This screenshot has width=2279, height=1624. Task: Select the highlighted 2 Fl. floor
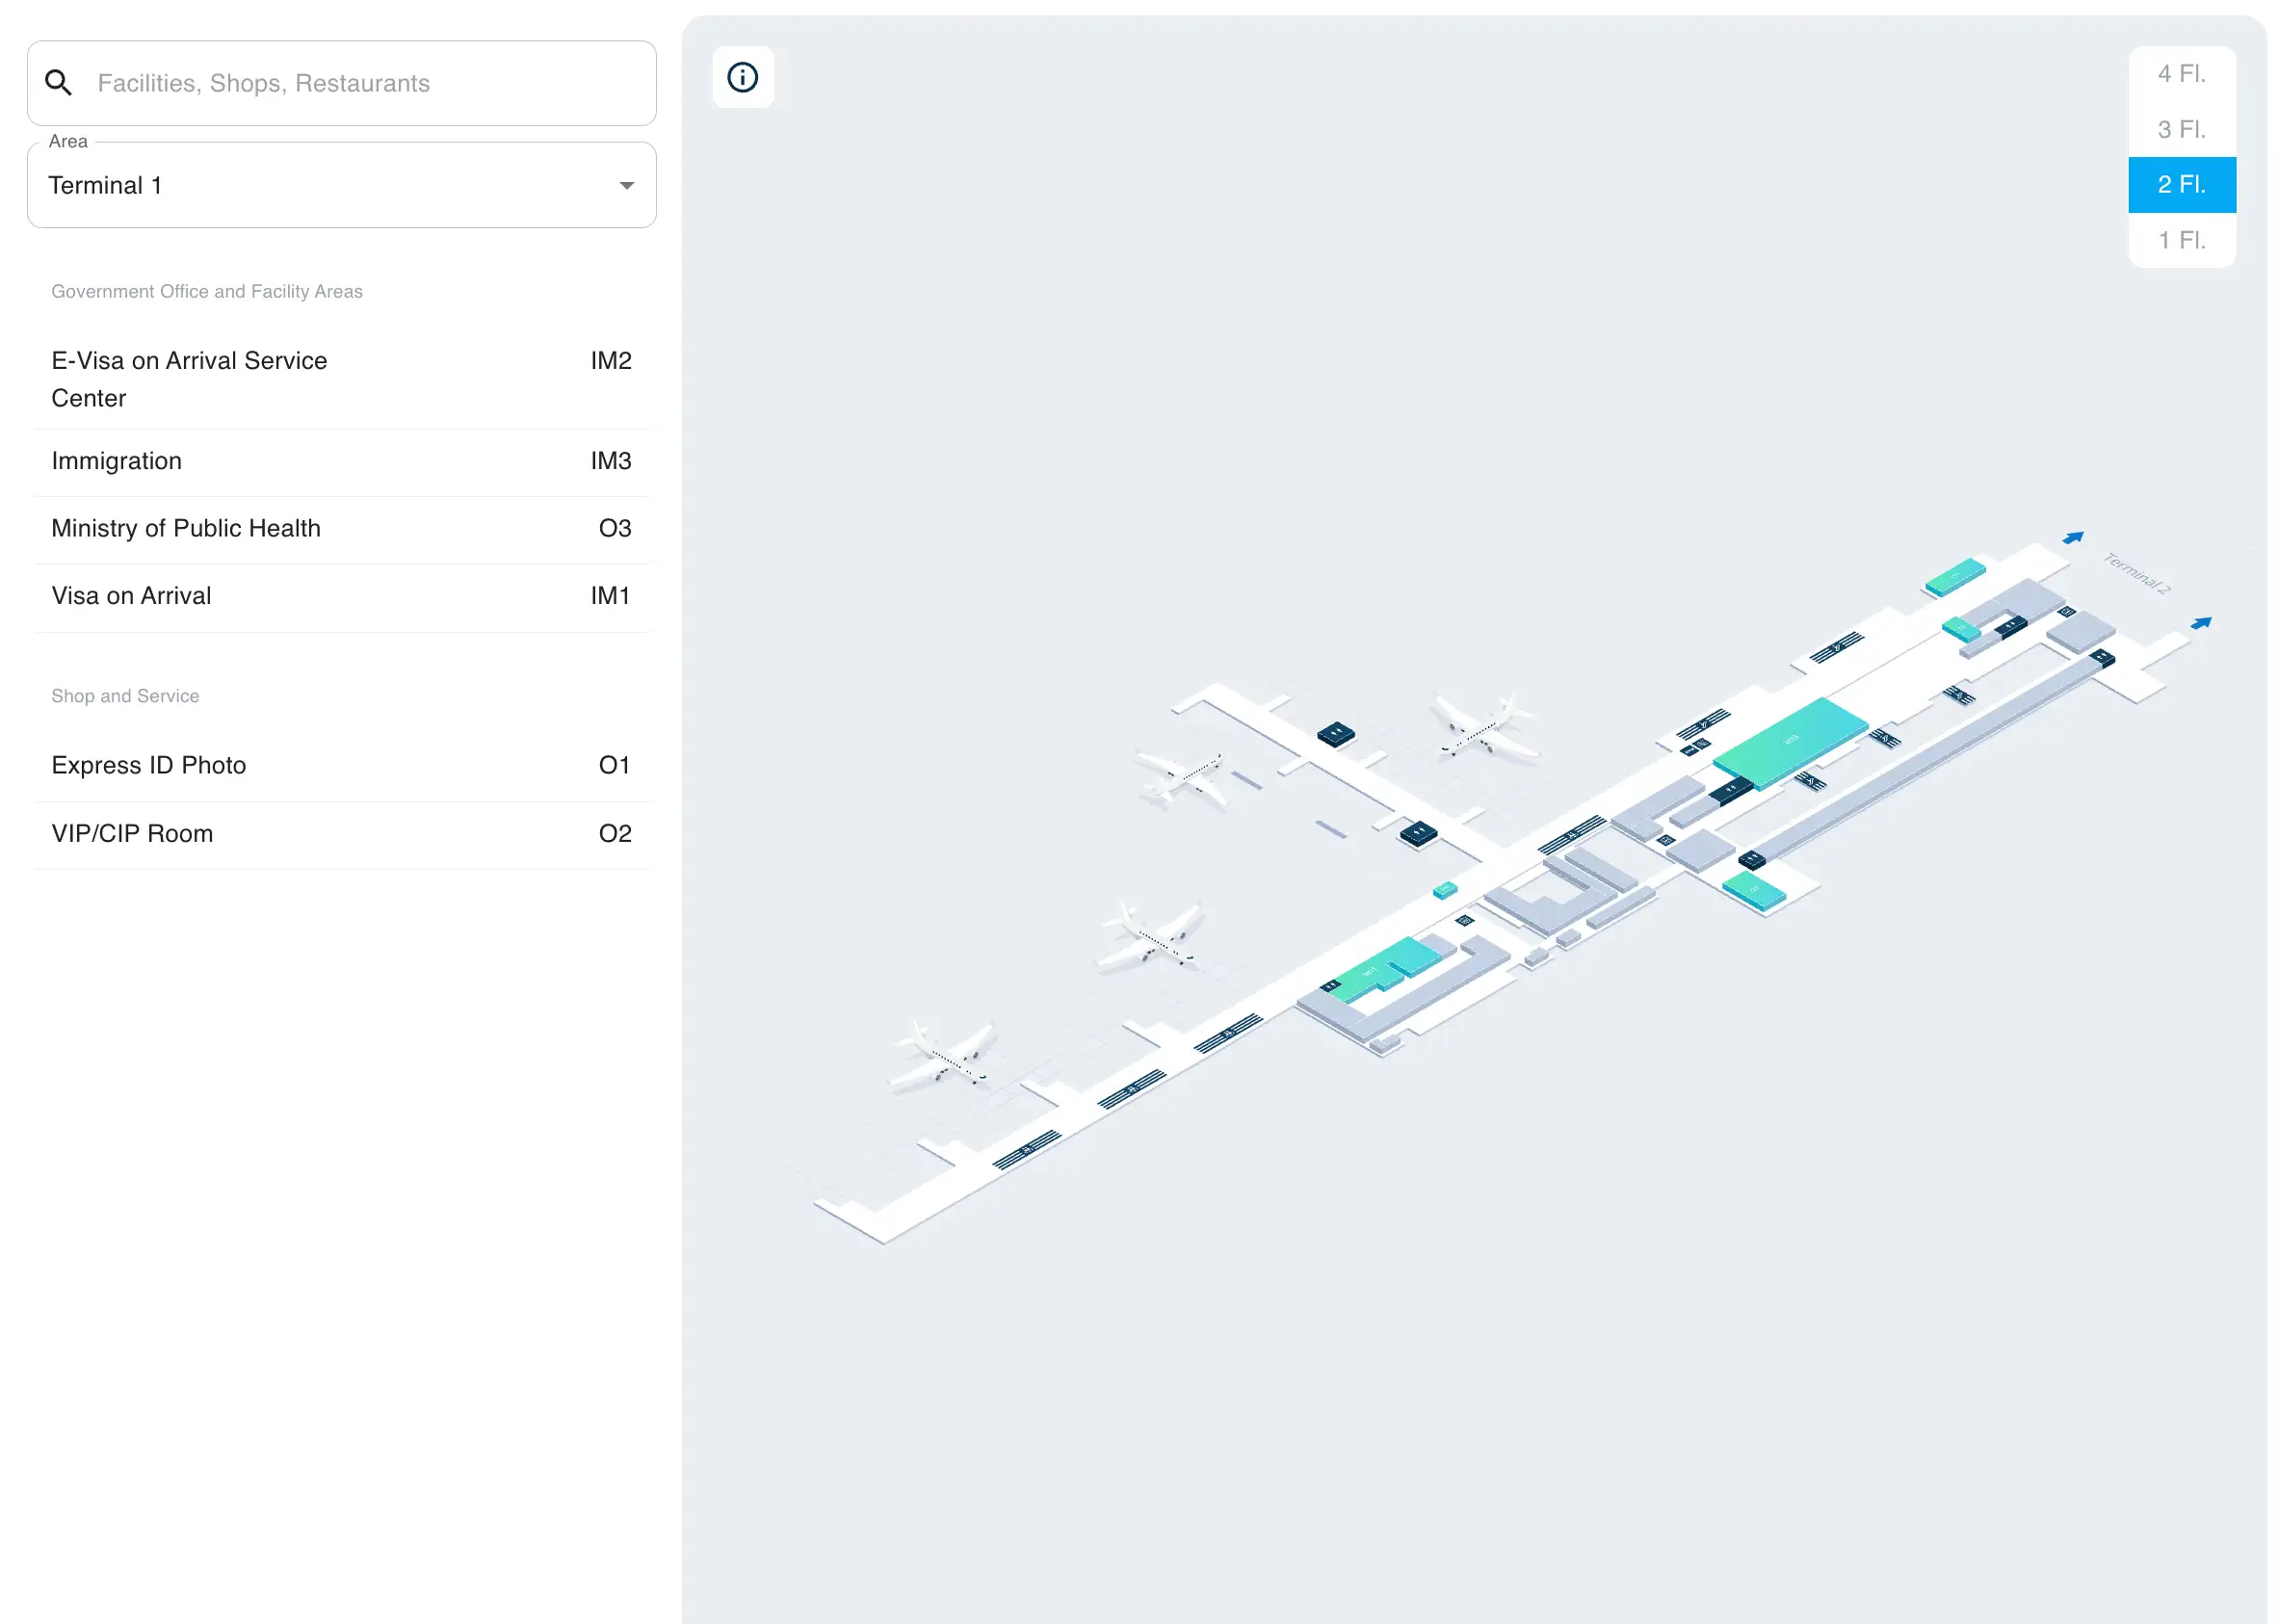click(2180, 185)
